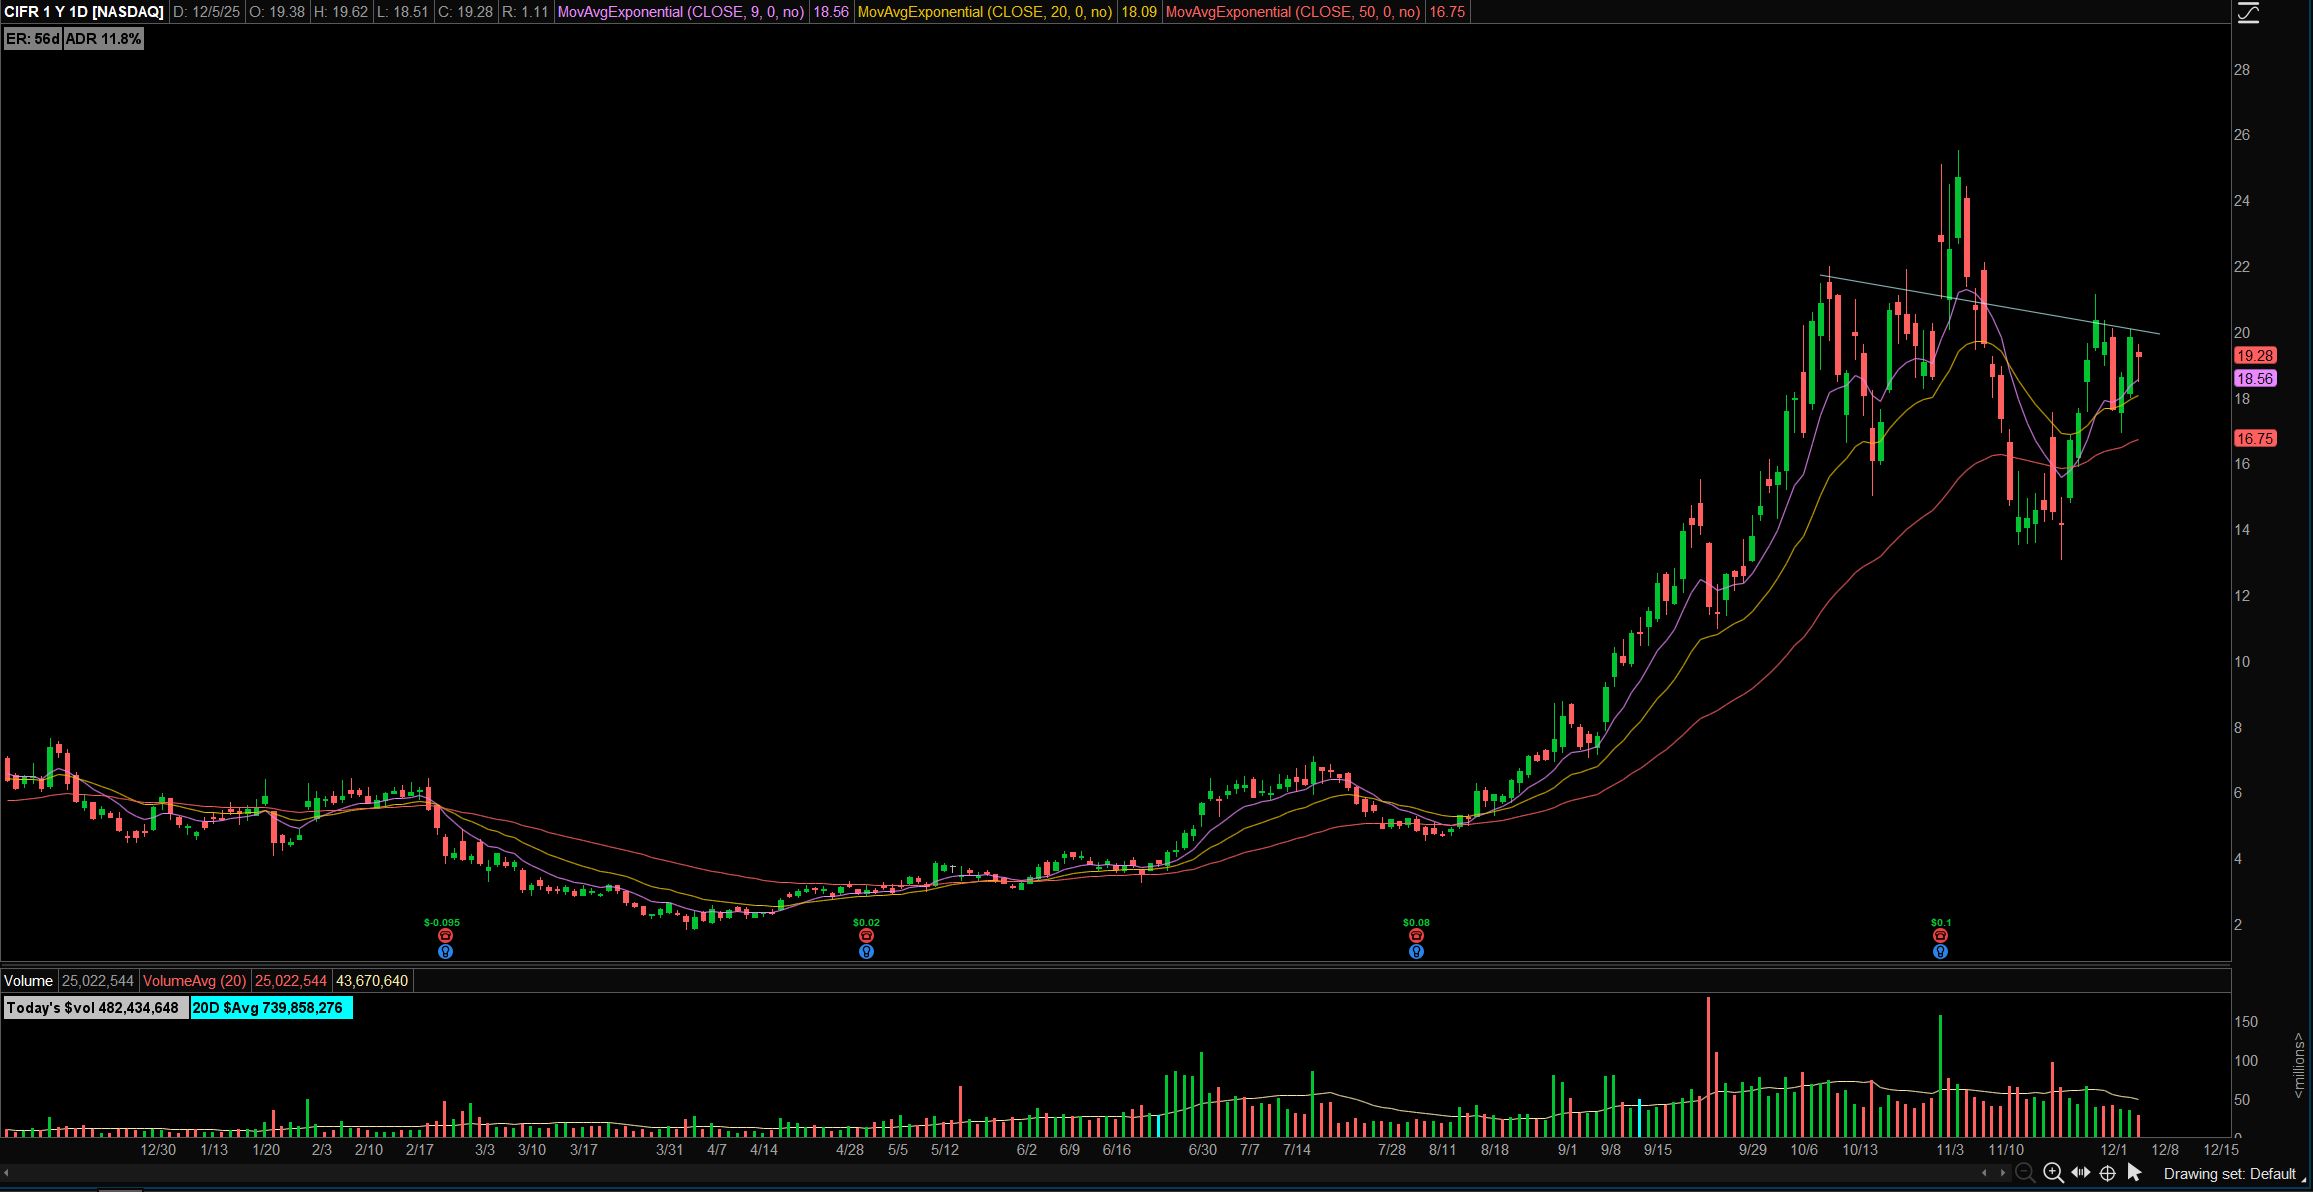Viewport: 2313px width, 1192px height.
Task: Click the 19.28 last price bubble
Action: coord(2255,356)
